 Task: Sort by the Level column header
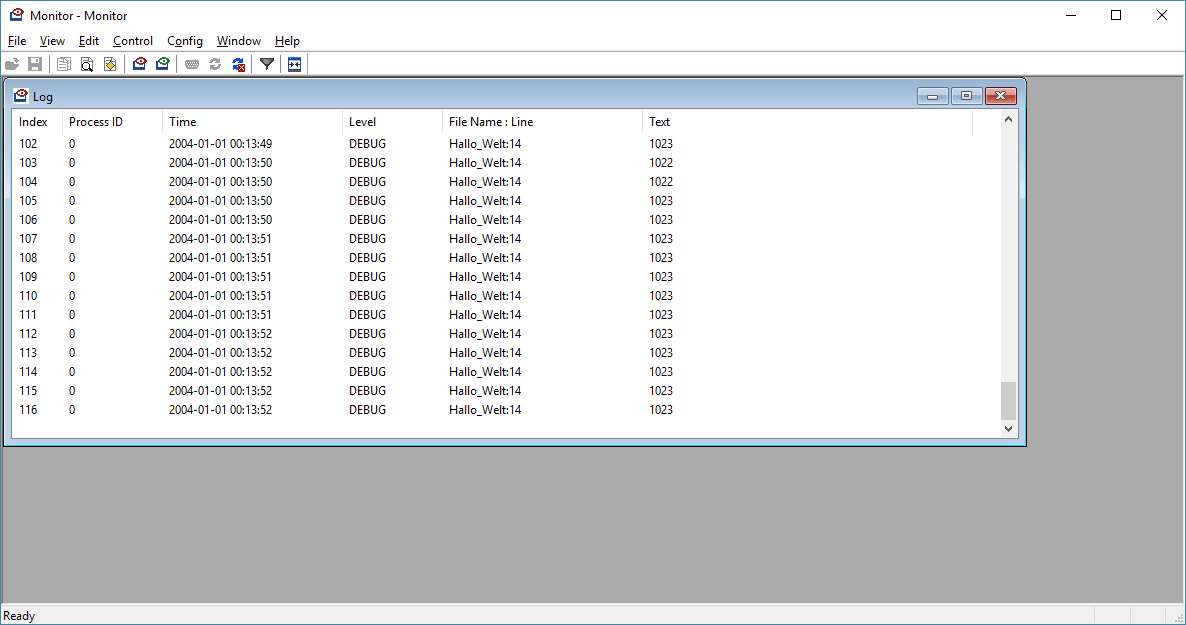click(392, 122)
